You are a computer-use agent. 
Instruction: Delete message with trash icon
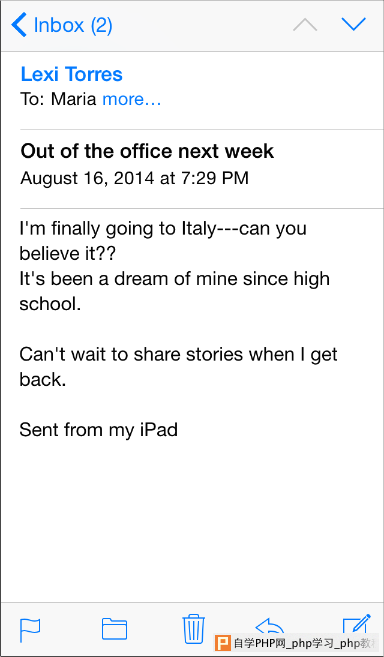[194, 629]
